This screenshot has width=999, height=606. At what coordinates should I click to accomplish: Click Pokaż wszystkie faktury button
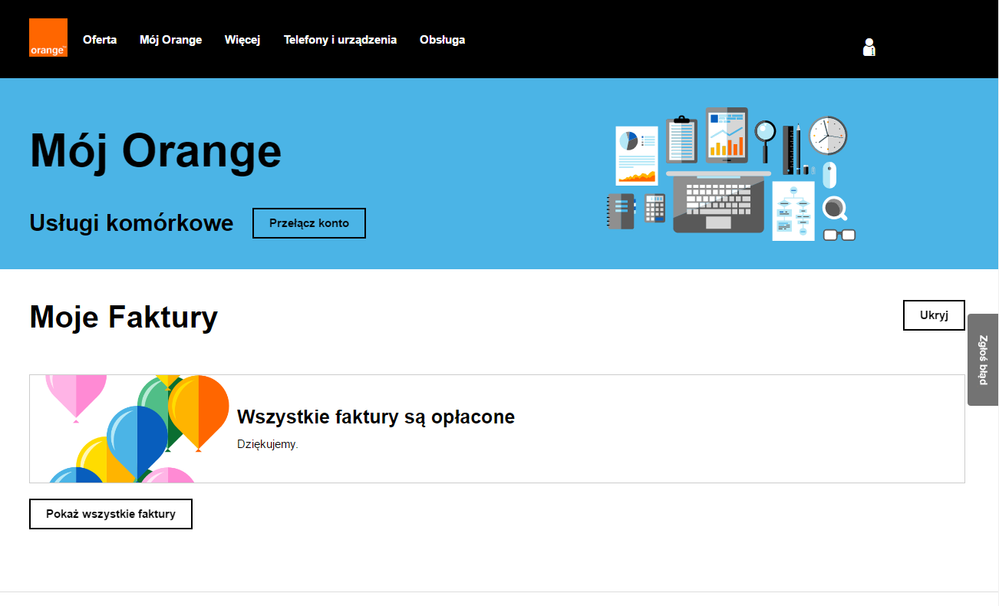tap(110, 514)
